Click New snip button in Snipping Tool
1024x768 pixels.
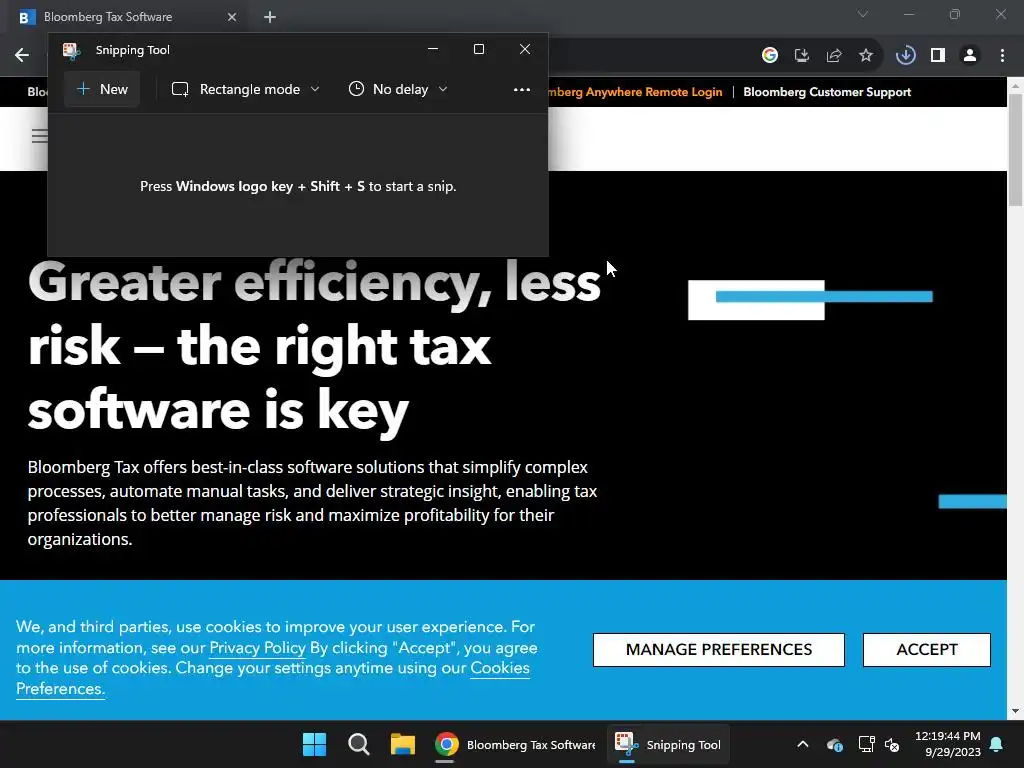point(102,89)
